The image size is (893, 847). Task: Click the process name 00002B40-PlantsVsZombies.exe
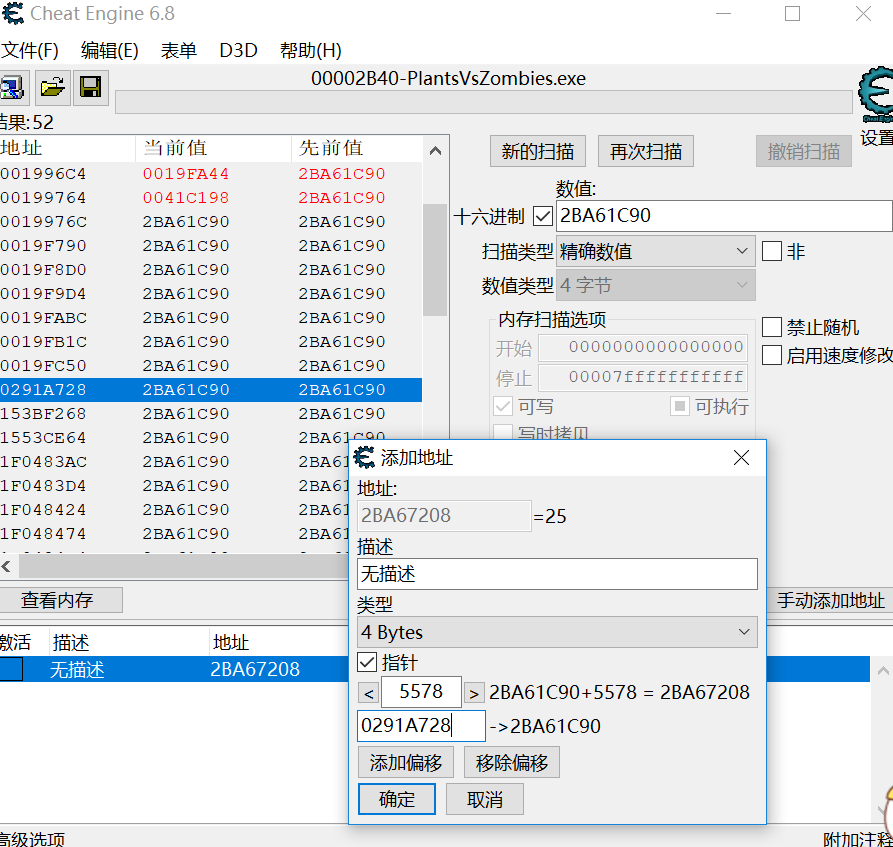tap(448, 78)
